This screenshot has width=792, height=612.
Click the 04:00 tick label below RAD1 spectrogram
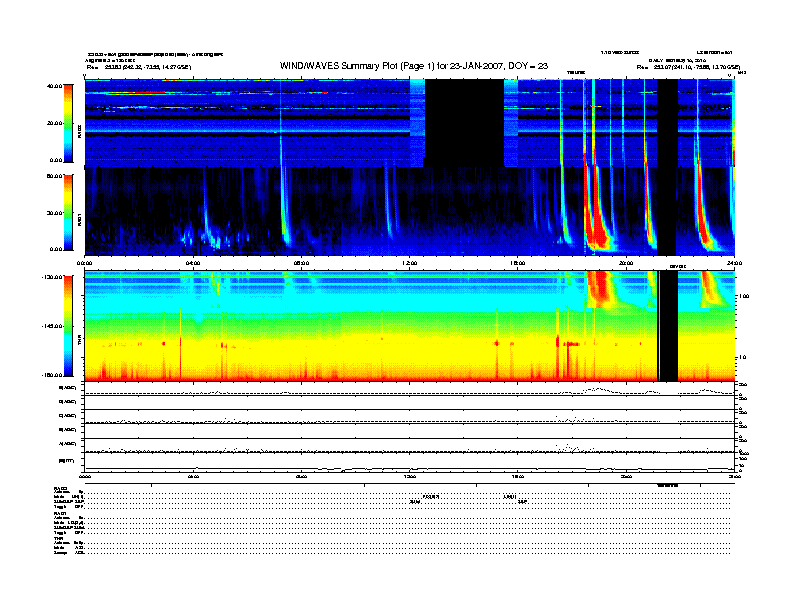(x=193, y=263)
